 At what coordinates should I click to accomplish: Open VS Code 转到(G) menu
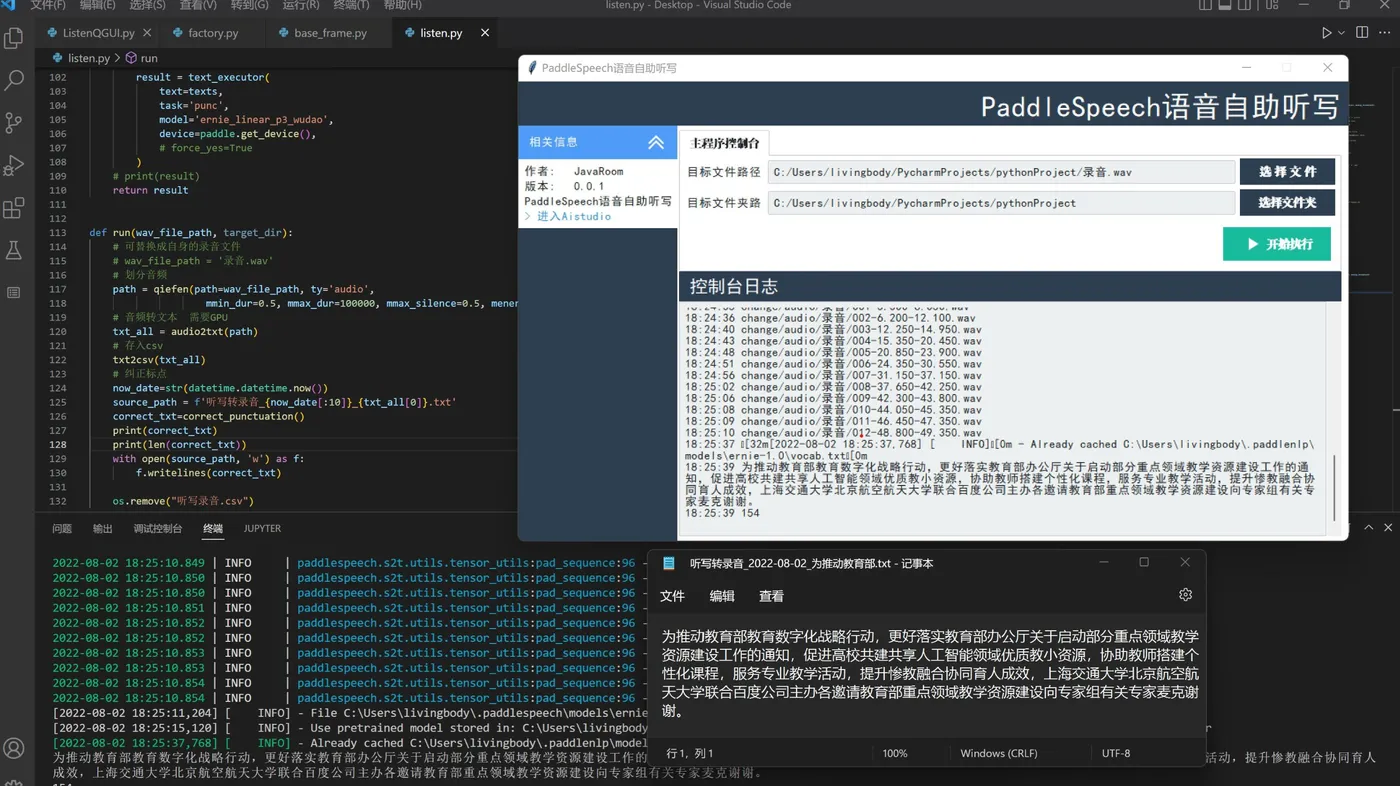pos(250,5)
